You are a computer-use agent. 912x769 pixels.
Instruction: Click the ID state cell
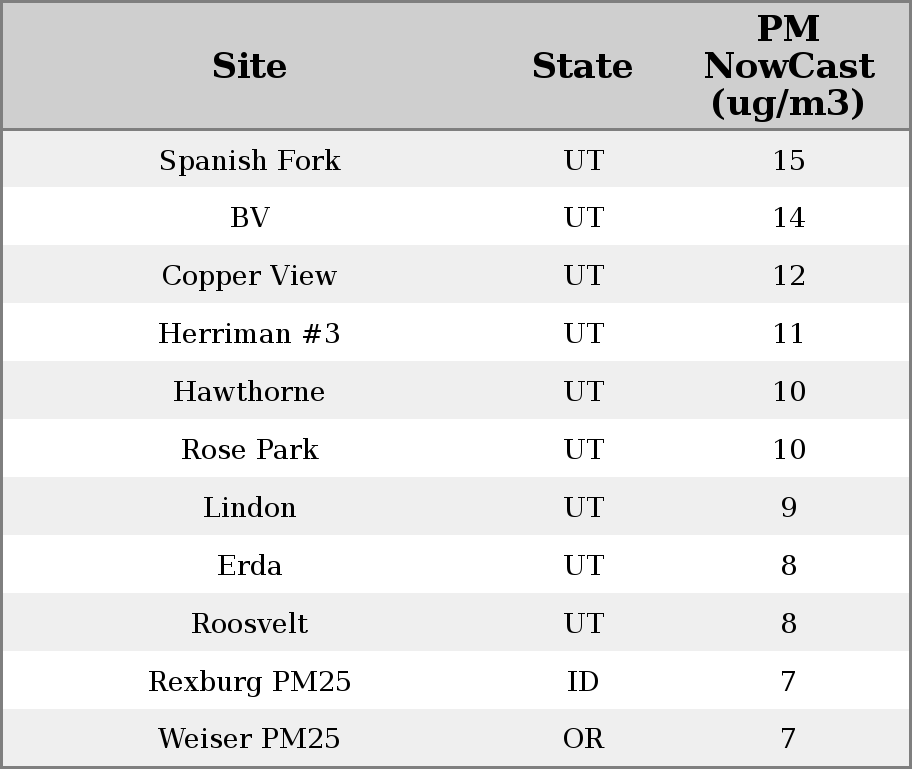click(583, 682)
